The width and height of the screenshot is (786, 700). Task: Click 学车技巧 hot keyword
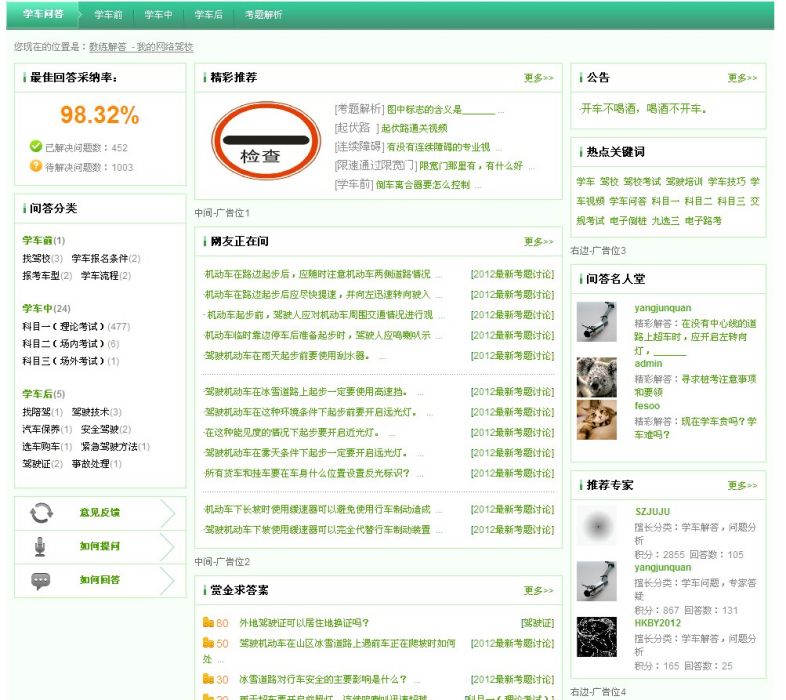(727, 182)
